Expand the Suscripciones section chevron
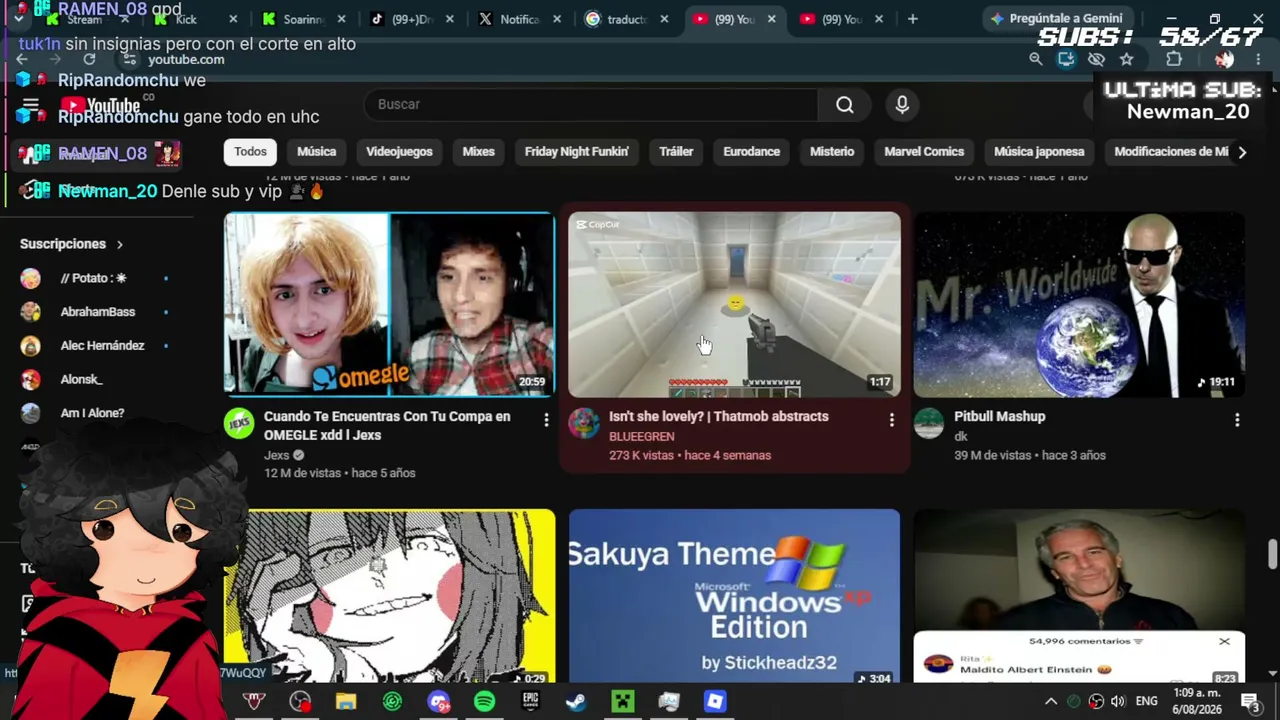 119,244
